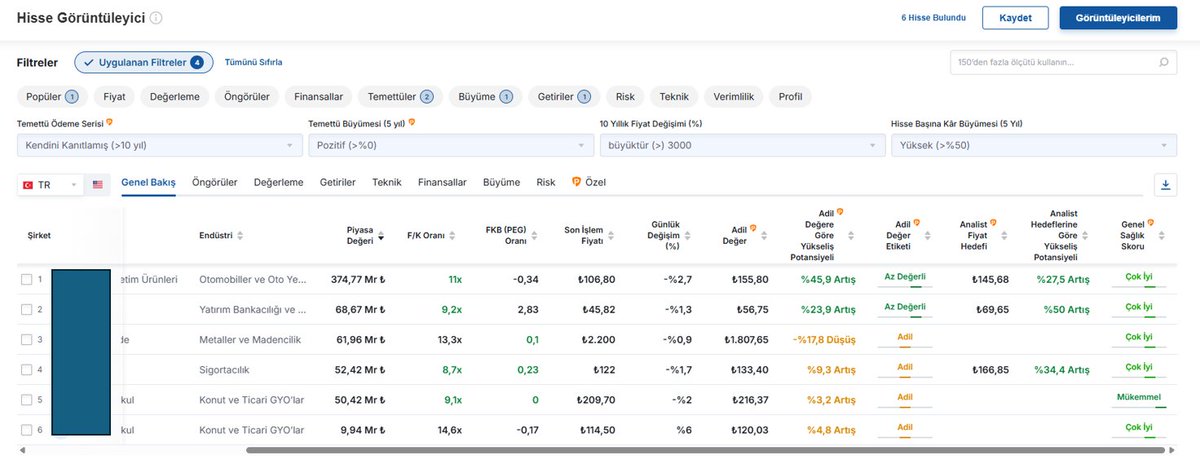Viewport: 1200px width, 460px height.
Task: Click the Kaydet button
Action: 1015,18
